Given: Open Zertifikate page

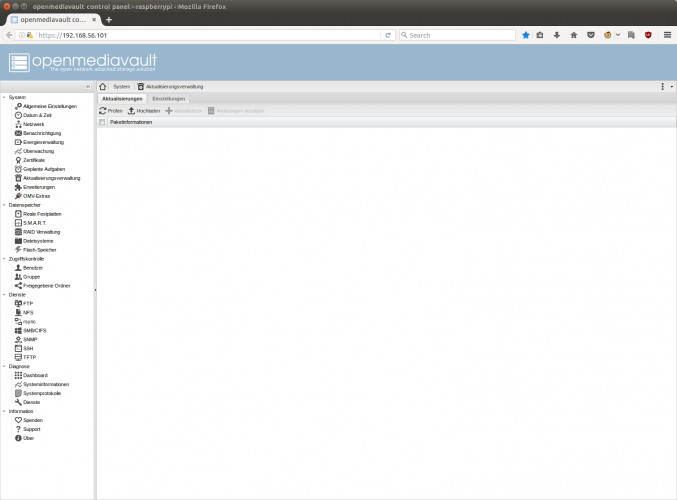Looking at the screenshot, I should pos(30,160).
